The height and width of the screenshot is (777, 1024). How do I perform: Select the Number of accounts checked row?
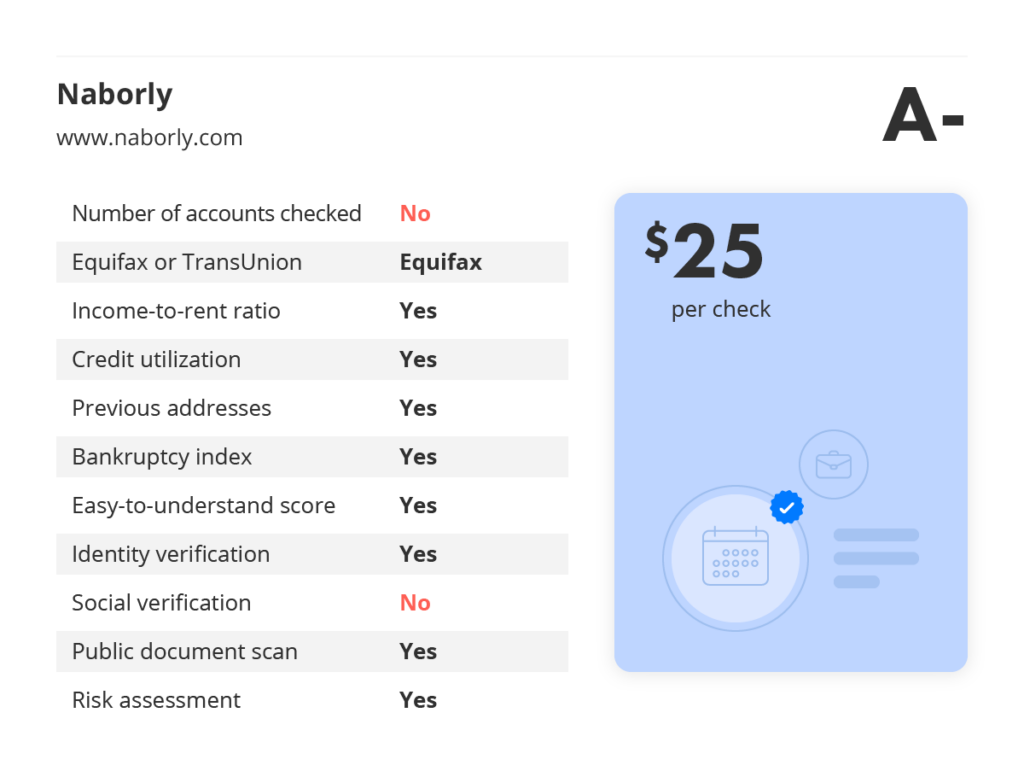point(312,214)
